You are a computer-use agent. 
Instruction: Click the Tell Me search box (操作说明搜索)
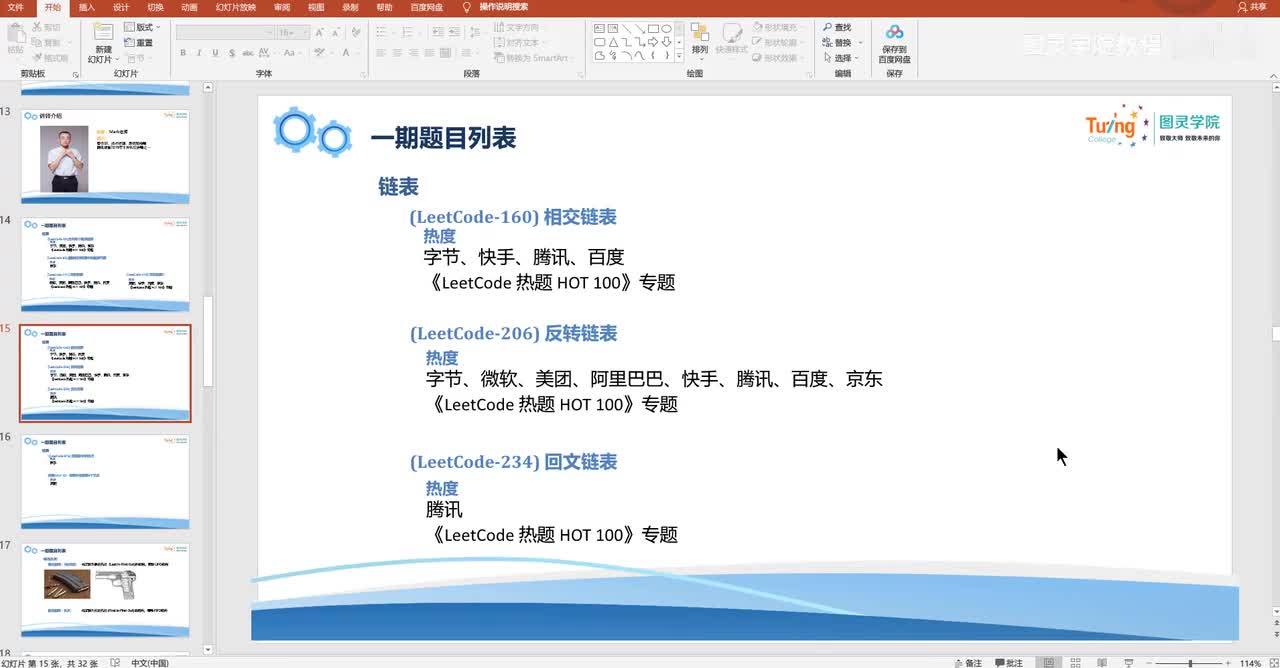click(x=503, y=7)
